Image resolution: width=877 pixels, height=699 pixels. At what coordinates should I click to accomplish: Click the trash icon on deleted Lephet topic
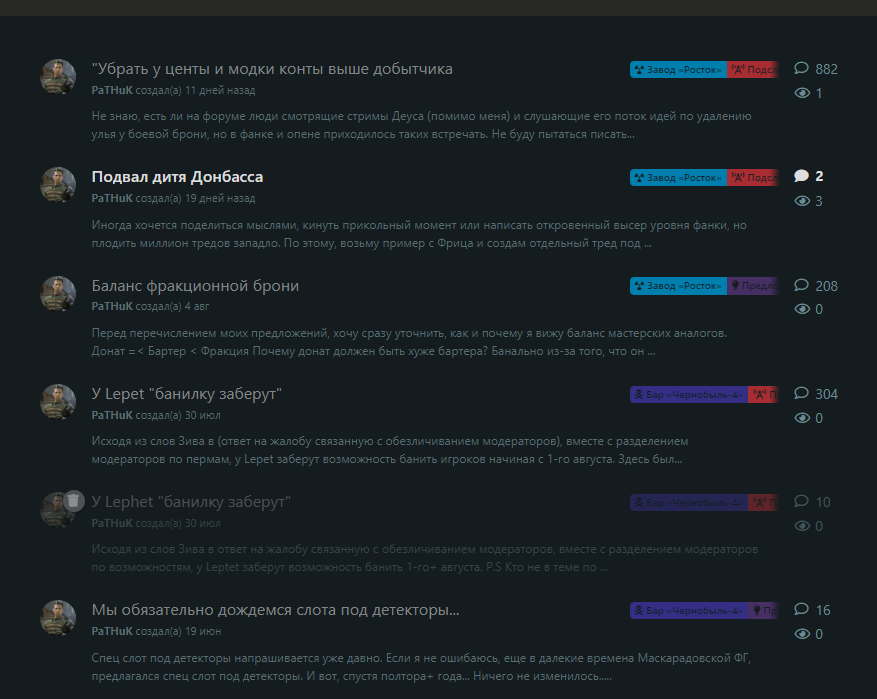tap(73, 500)
